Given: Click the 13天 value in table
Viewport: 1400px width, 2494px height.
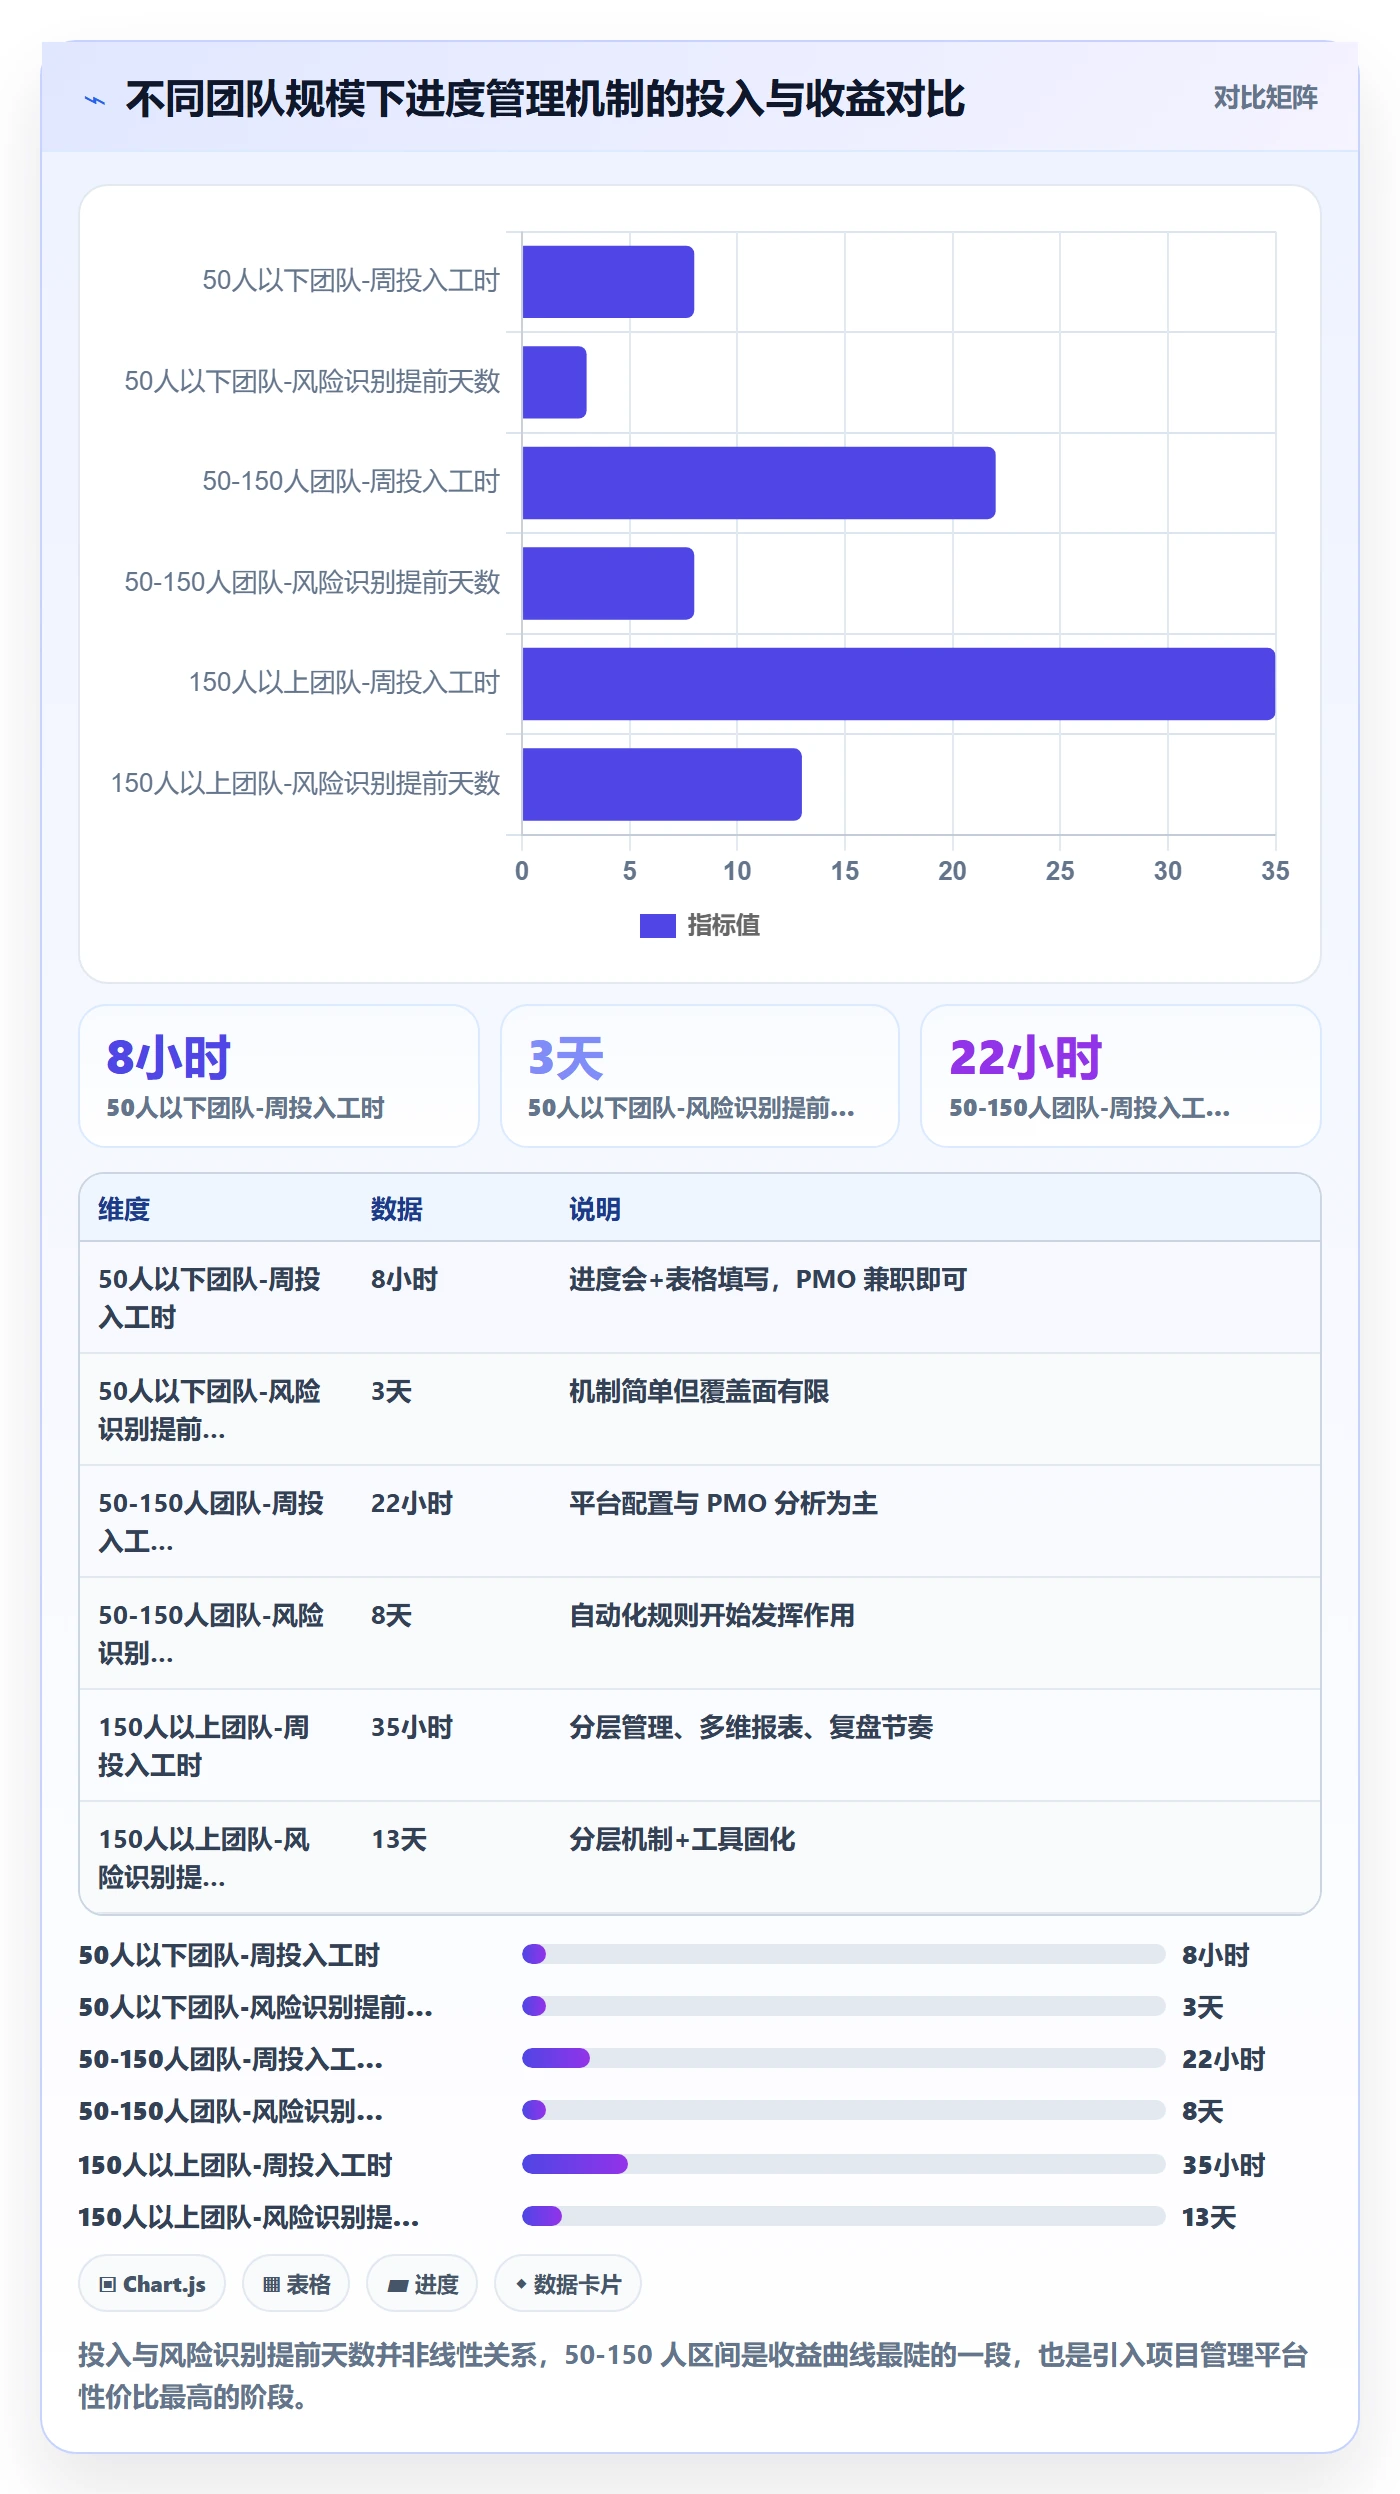Looking at the screenshot, I should [x=399, y=1839].
